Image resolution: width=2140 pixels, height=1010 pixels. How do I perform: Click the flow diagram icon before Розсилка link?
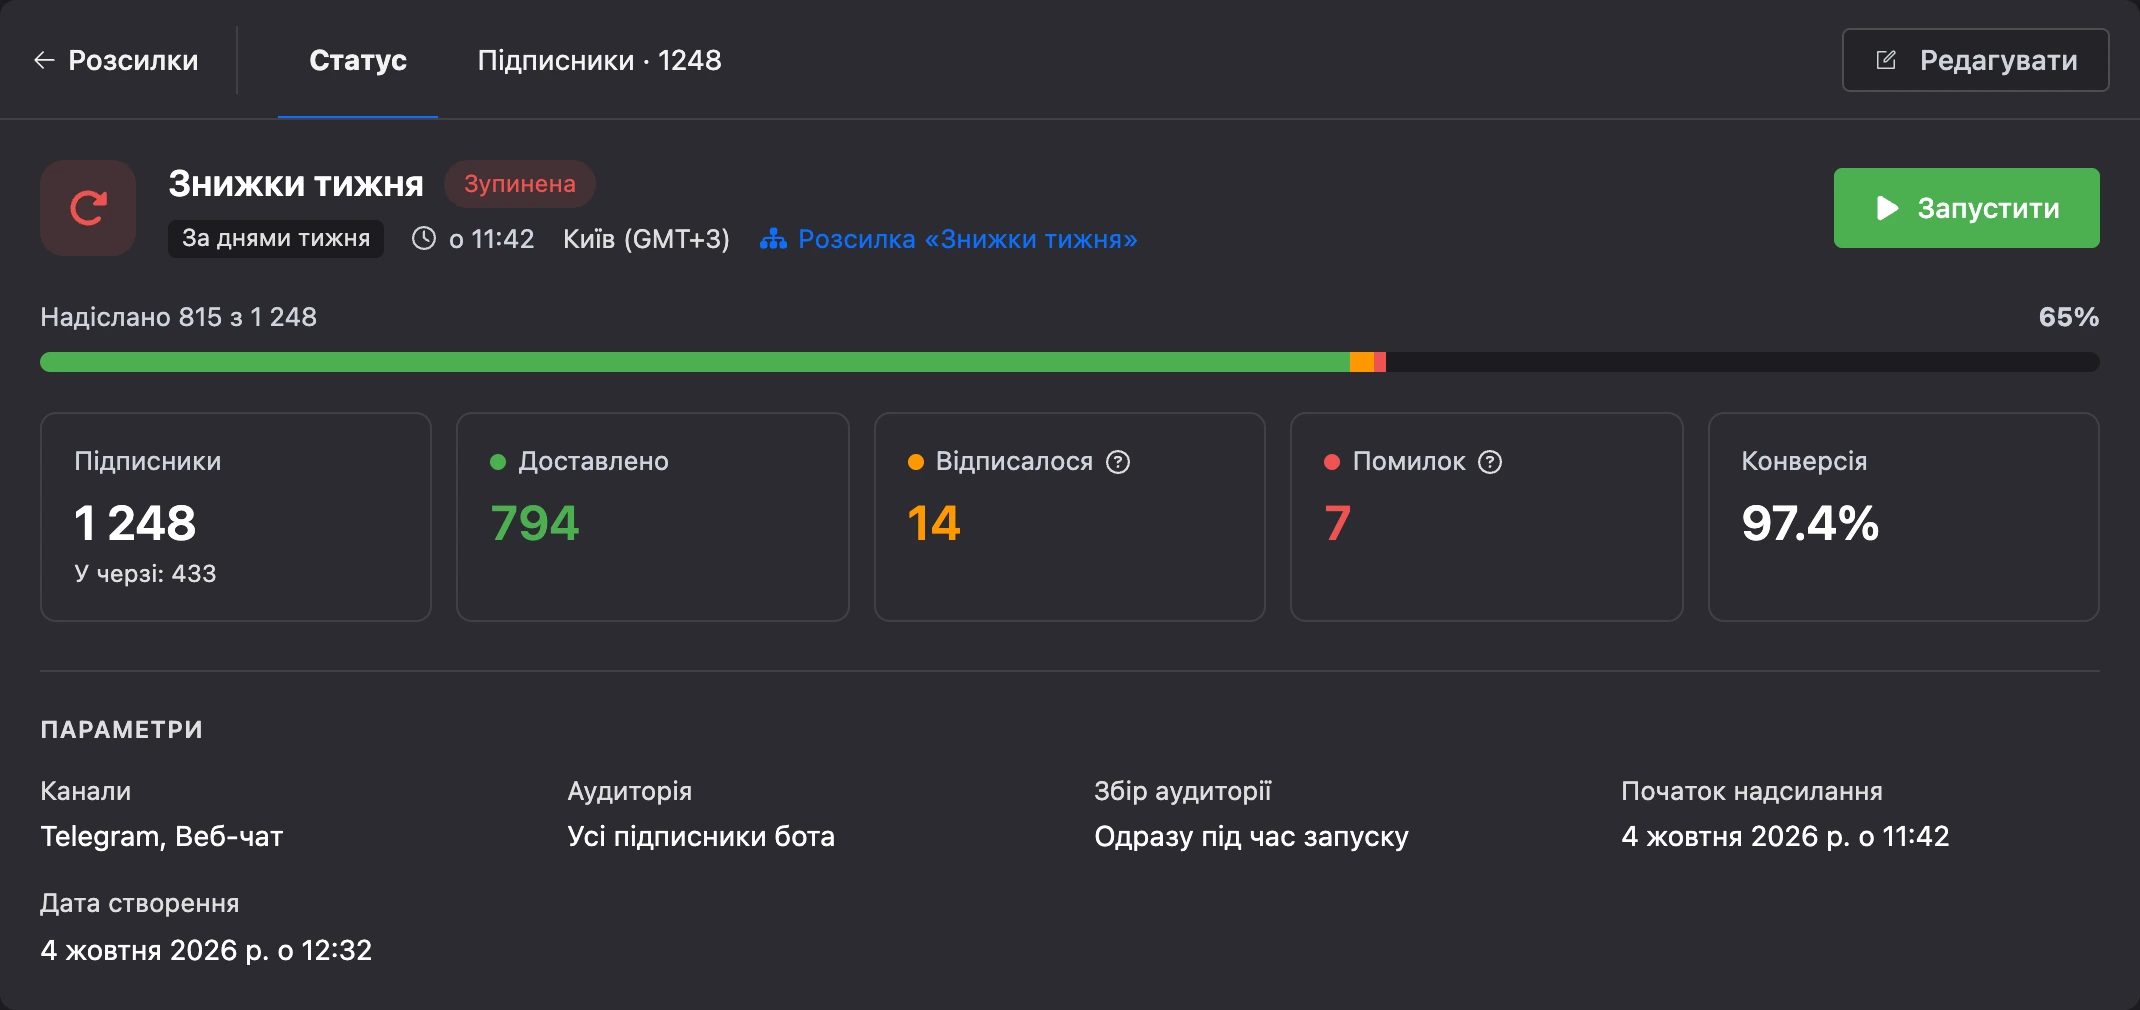click(x=773, y=239)
